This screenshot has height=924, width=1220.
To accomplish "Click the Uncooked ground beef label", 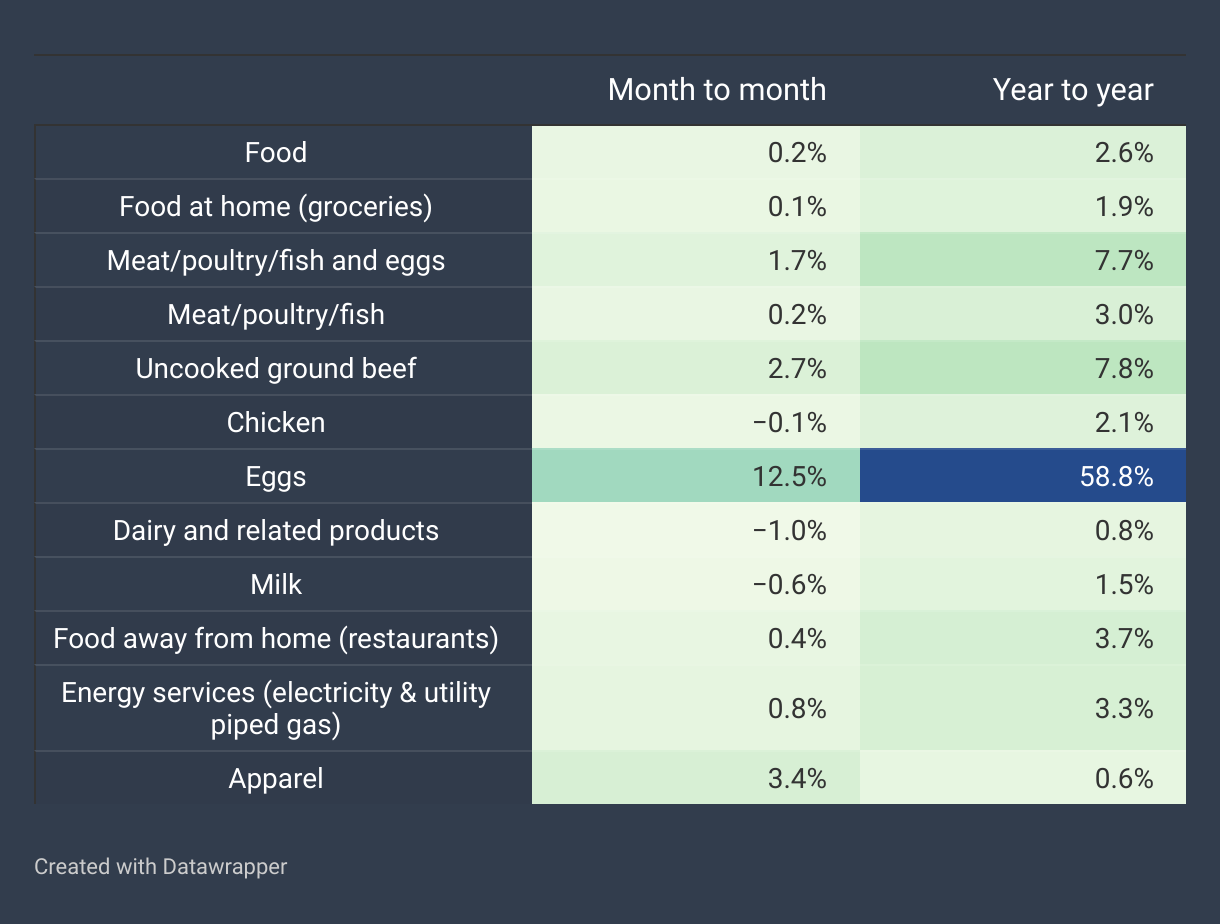I will (x=276, y=369).
